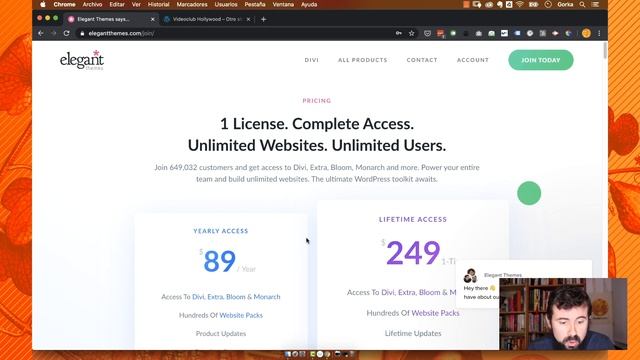
Task: Switch to the Videoclub Hollywood tab
Action: coord(207,19)
